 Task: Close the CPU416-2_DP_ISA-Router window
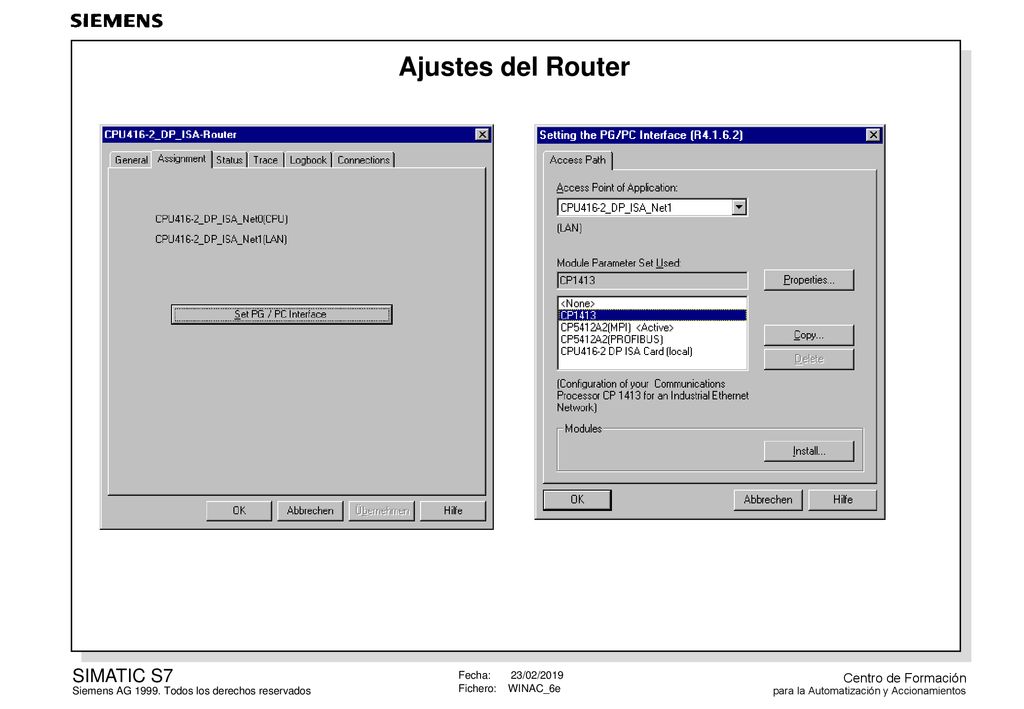[x=482, y=134]
